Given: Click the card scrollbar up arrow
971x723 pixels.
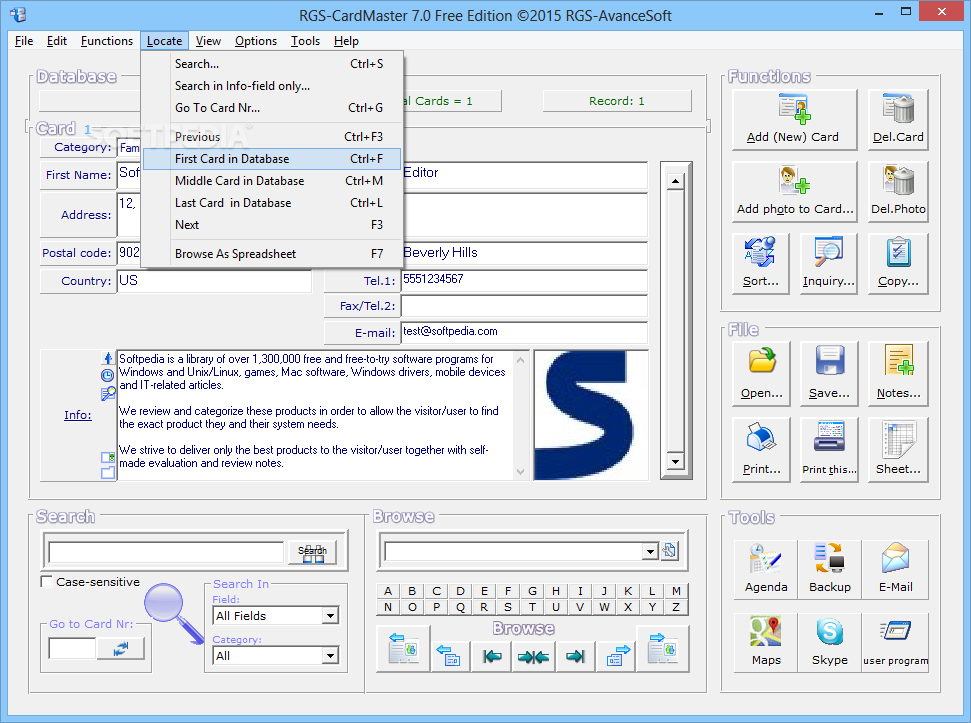Looking at the screenshot, I should 675,181.
